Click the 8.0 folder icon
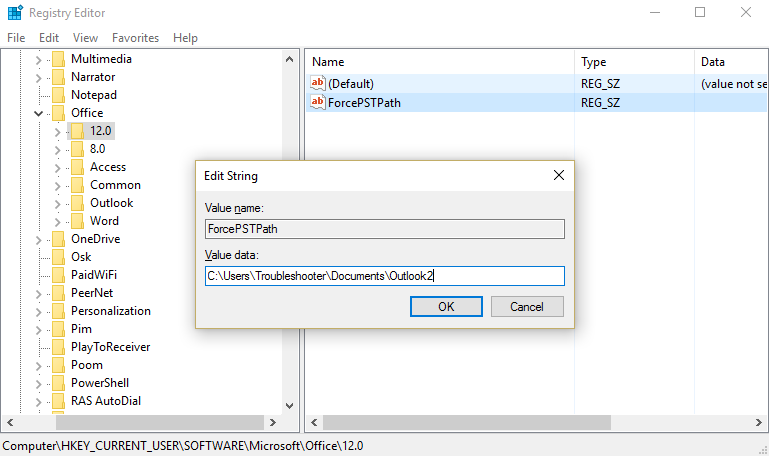 click(77, 149)
